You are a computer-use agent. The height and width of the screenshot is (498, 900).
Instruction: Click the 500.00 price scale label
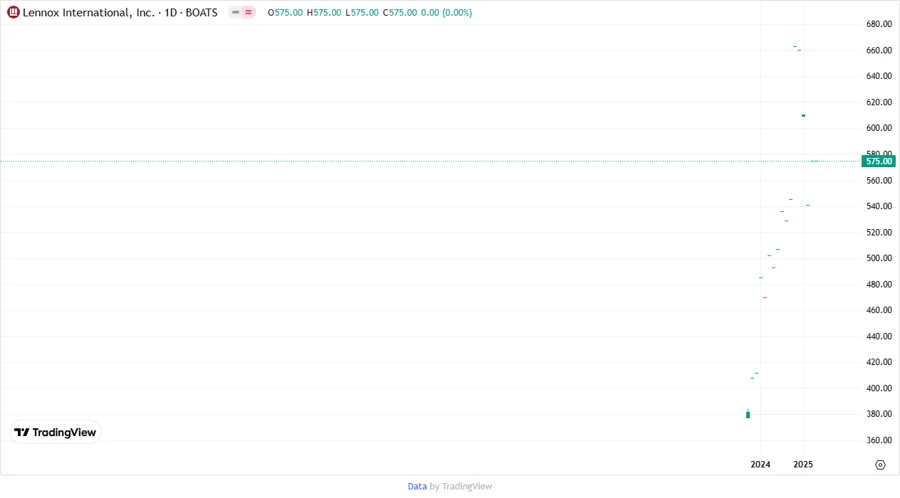coord(879,258)
